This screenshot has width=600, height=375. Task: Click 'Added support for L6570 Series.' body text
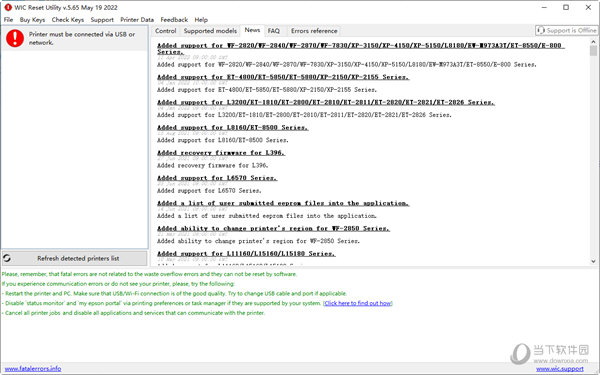tap(209, 191)
